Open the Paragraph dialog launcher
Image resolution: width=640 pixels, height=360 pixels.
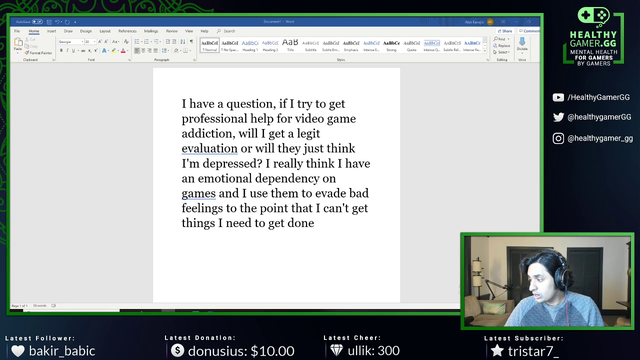tap(194, 60)
